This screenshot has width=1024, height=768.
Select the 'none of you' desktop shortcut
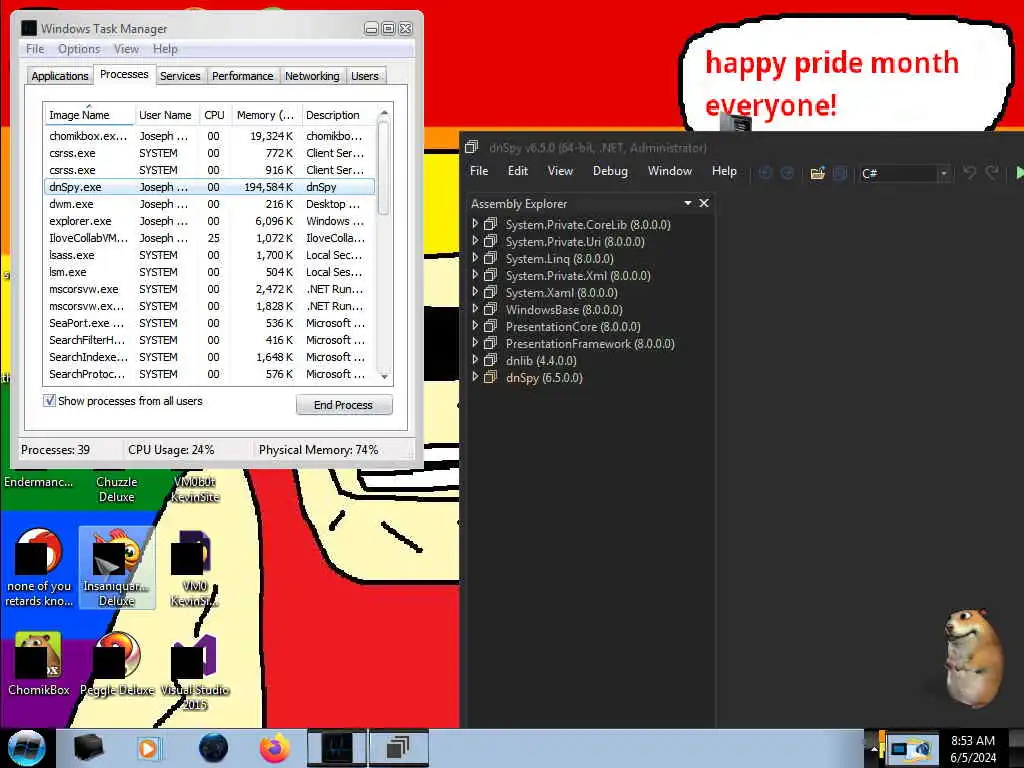[39, 568]
